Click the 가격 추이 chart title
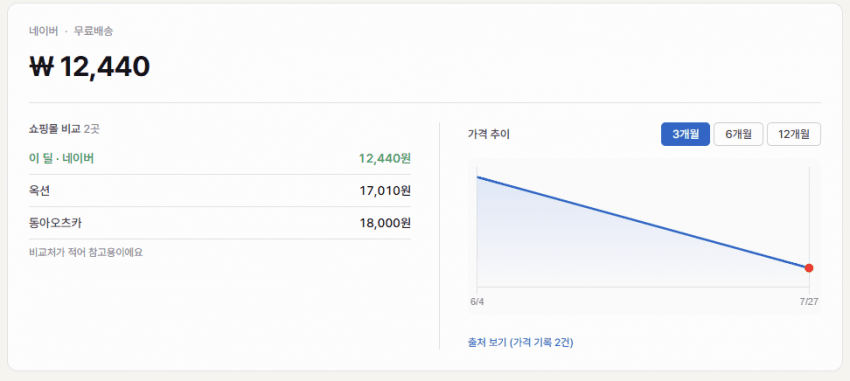 [488, 134]
